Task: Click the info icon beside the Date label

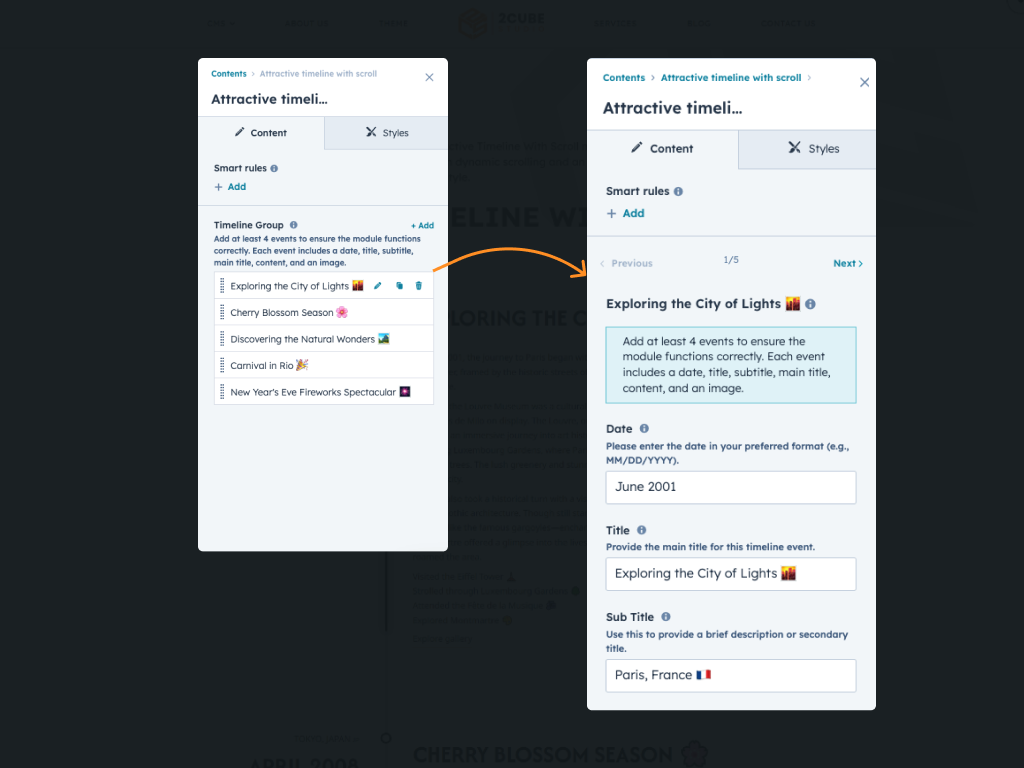Action: pos(644,429)
